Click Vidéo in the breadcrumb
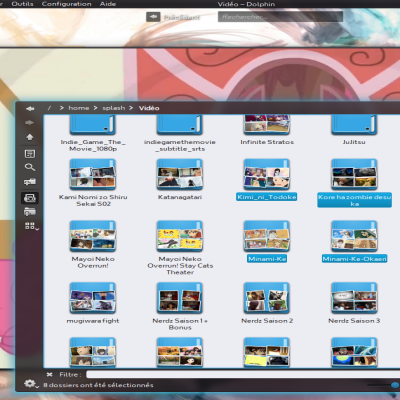This screenshot has height=400, width=400. tap(149, 108)
